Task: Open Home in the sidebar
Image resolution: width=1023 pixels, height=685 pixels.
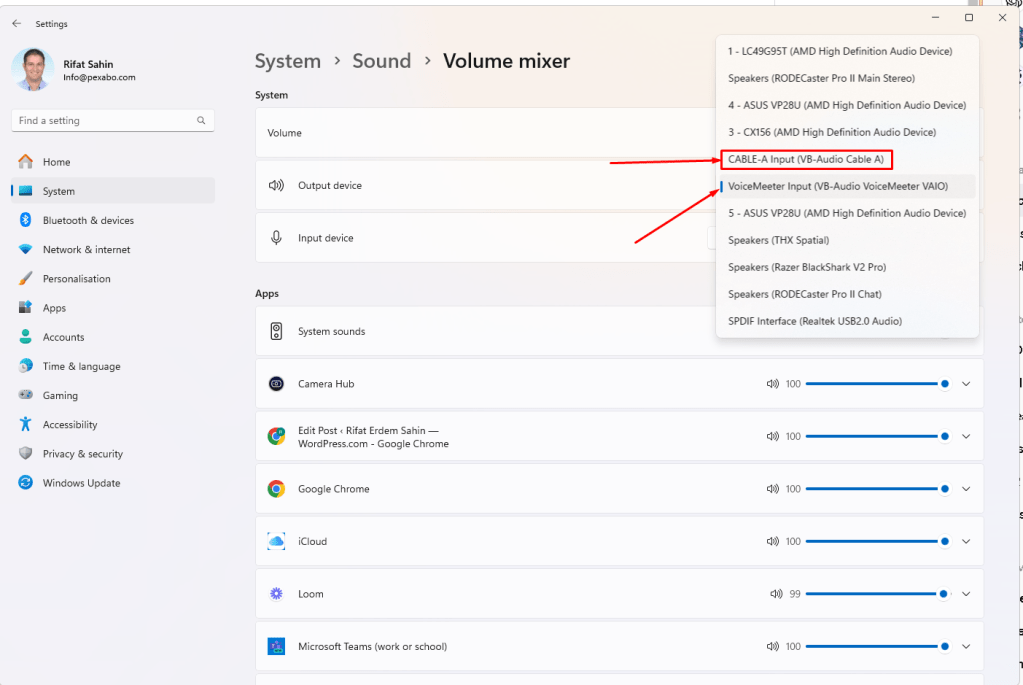Action: click(x=113, y=162)
